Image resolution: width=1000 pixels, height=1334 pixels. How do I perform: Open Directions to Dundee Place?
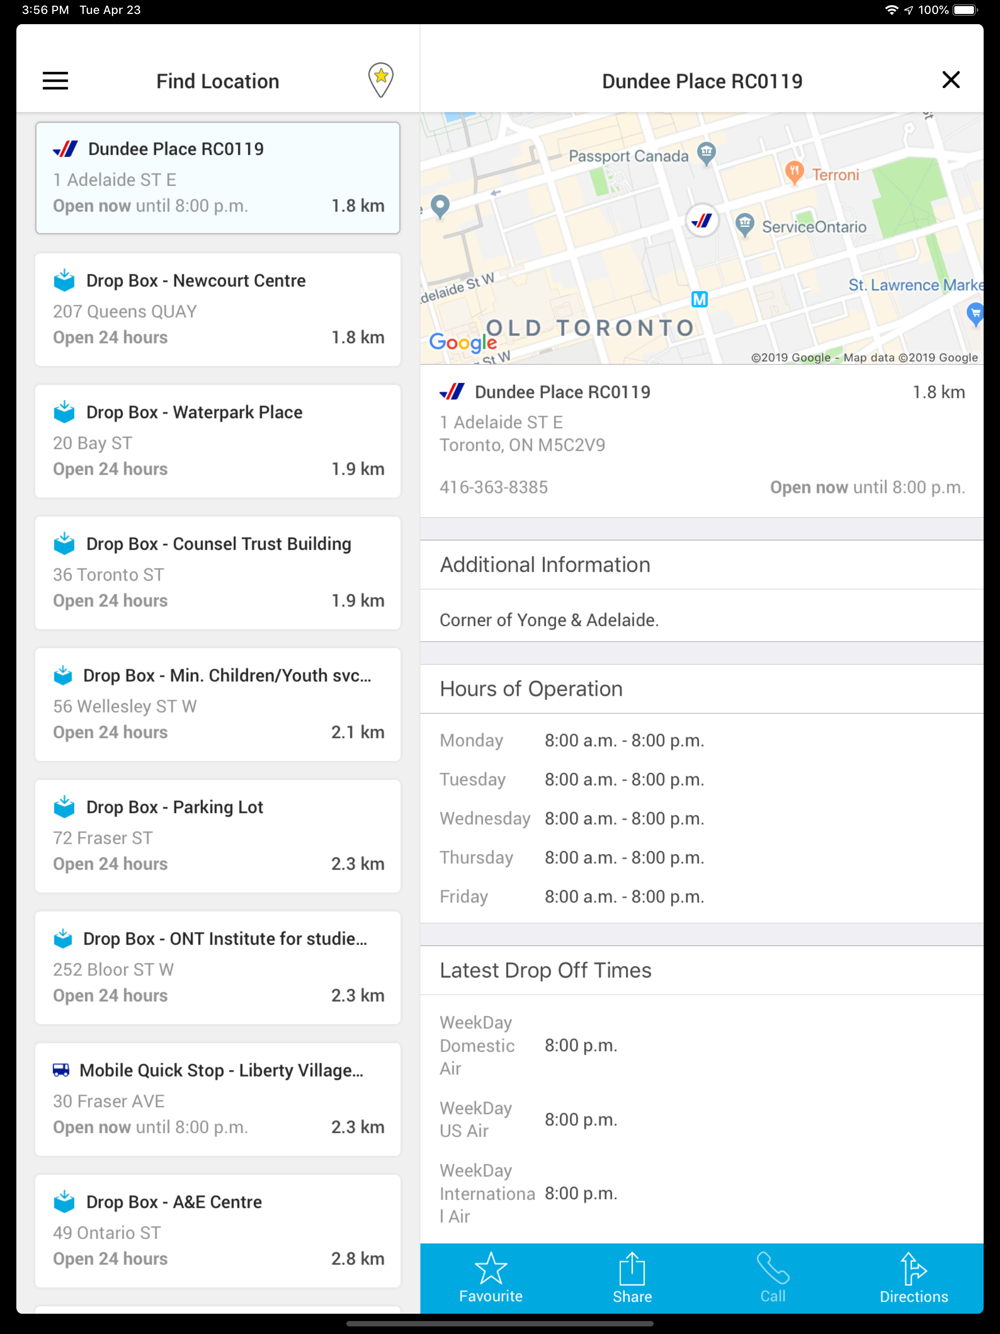point(914,1278)
